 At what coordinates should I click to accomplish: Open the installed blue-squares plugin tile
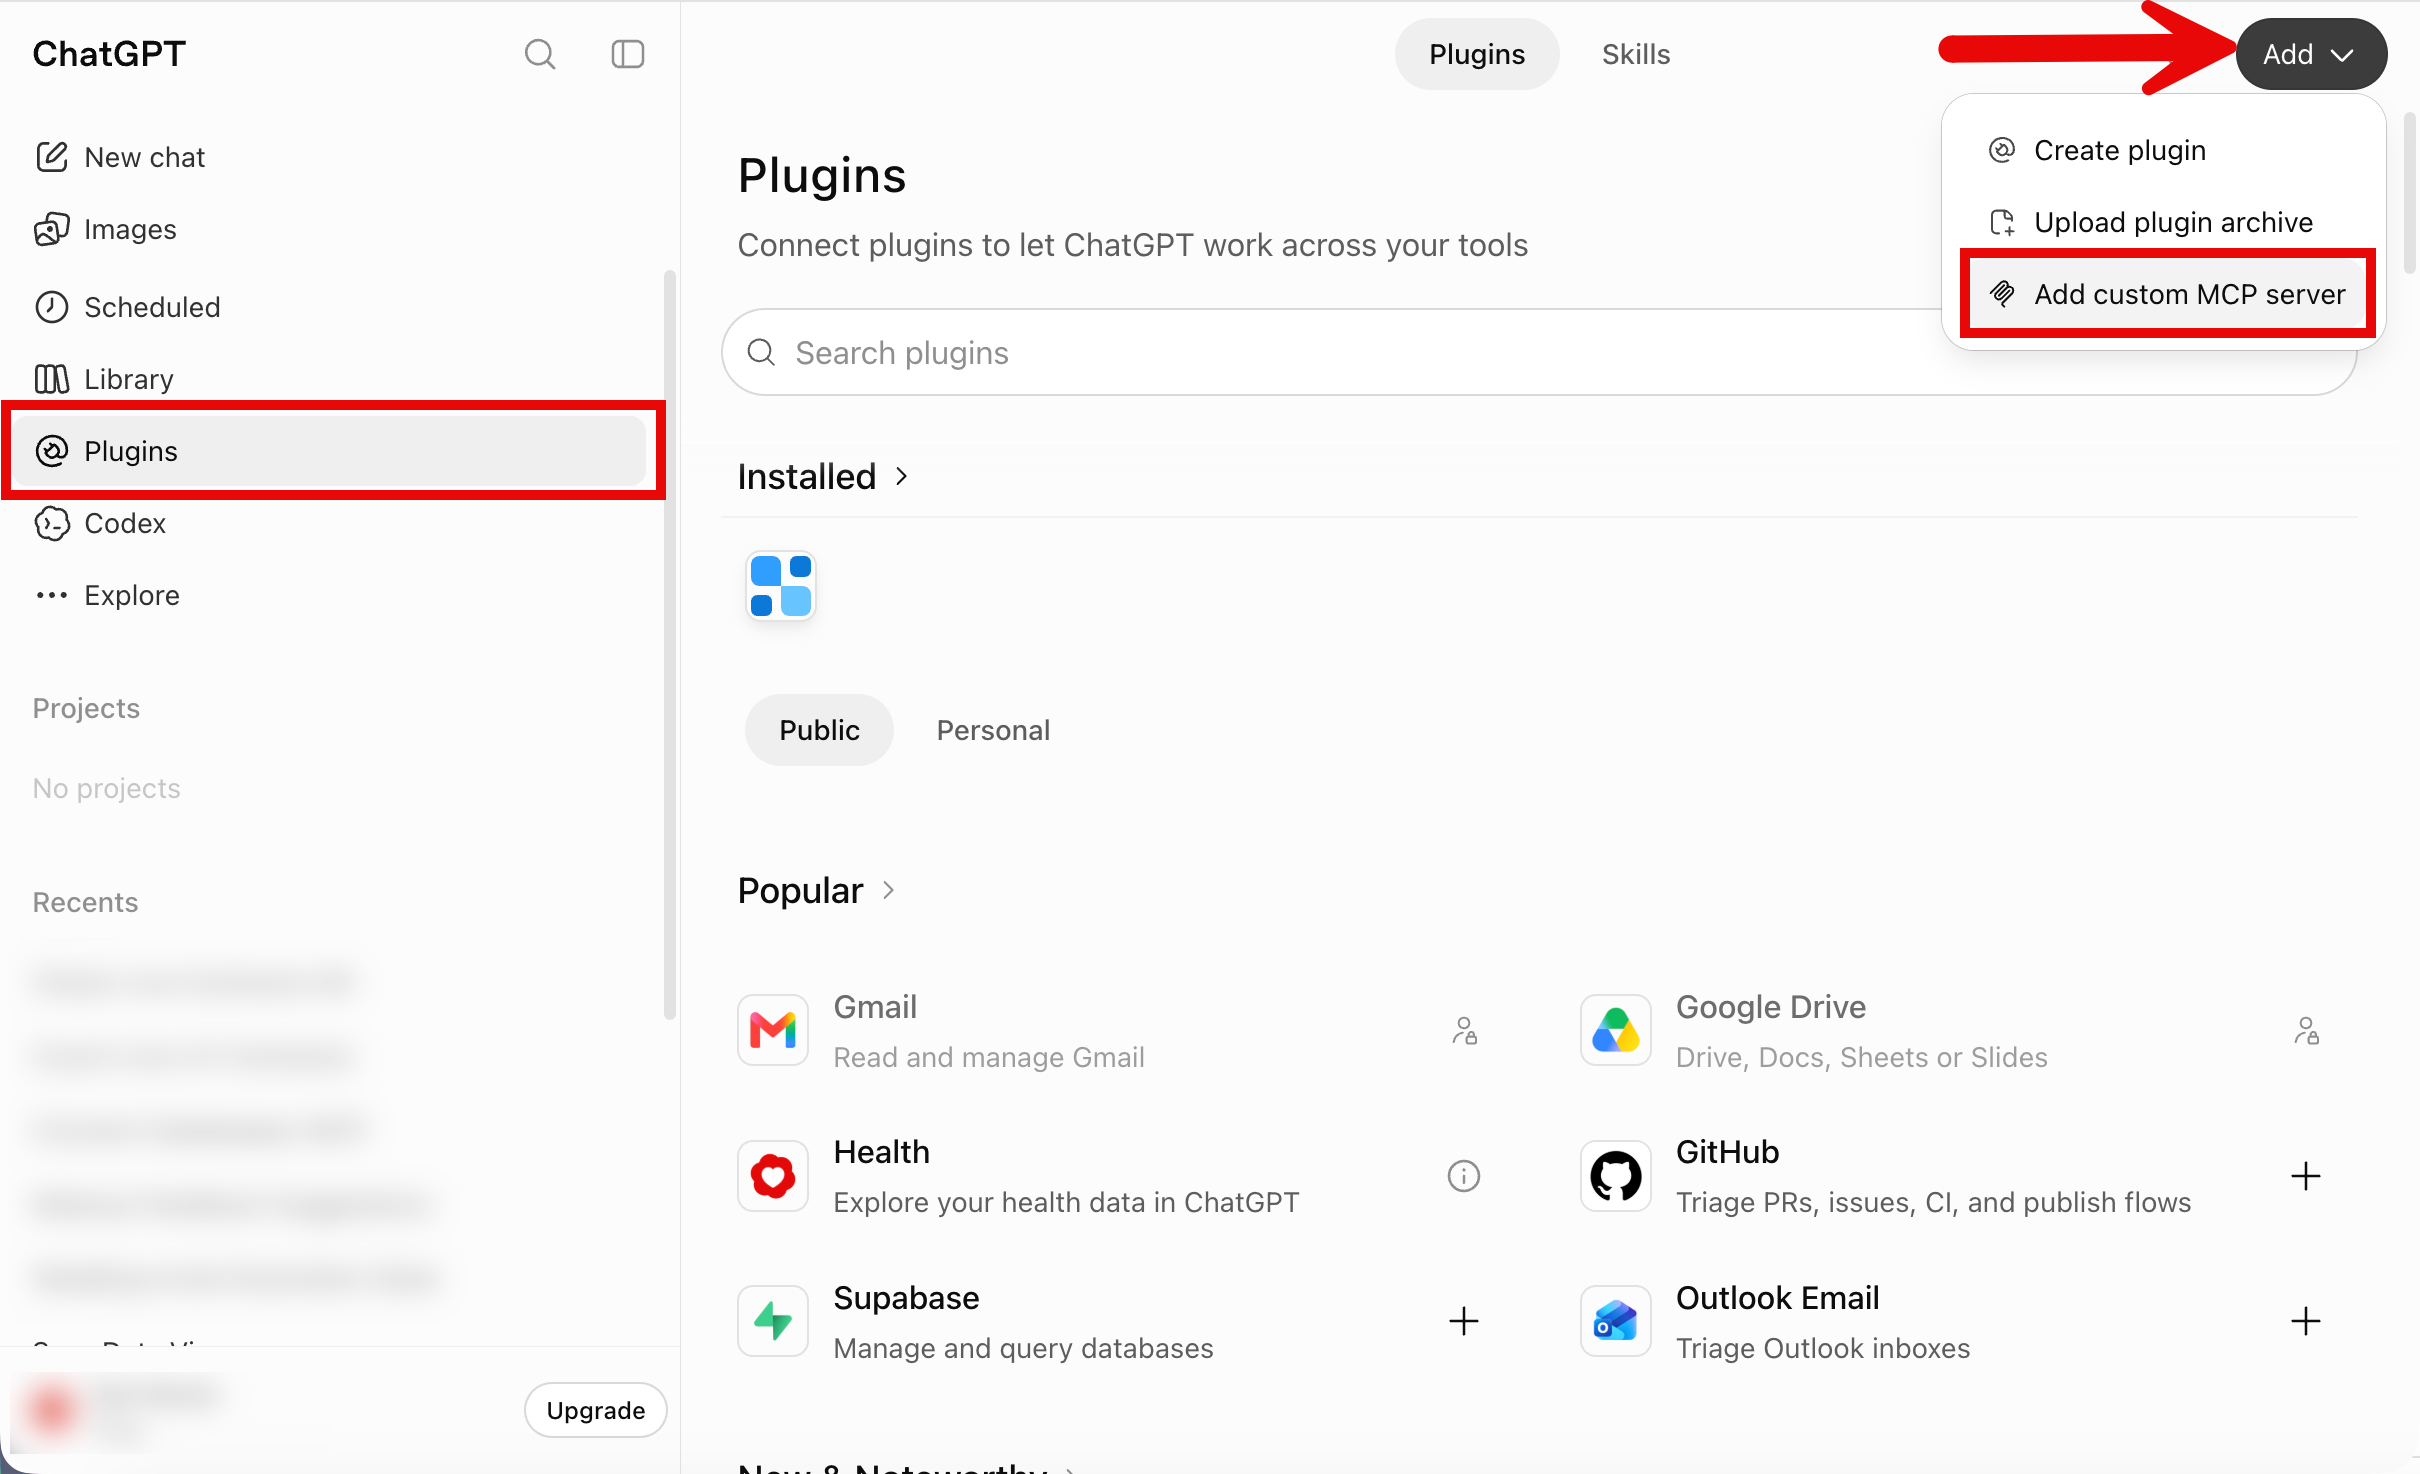(781, 586)
